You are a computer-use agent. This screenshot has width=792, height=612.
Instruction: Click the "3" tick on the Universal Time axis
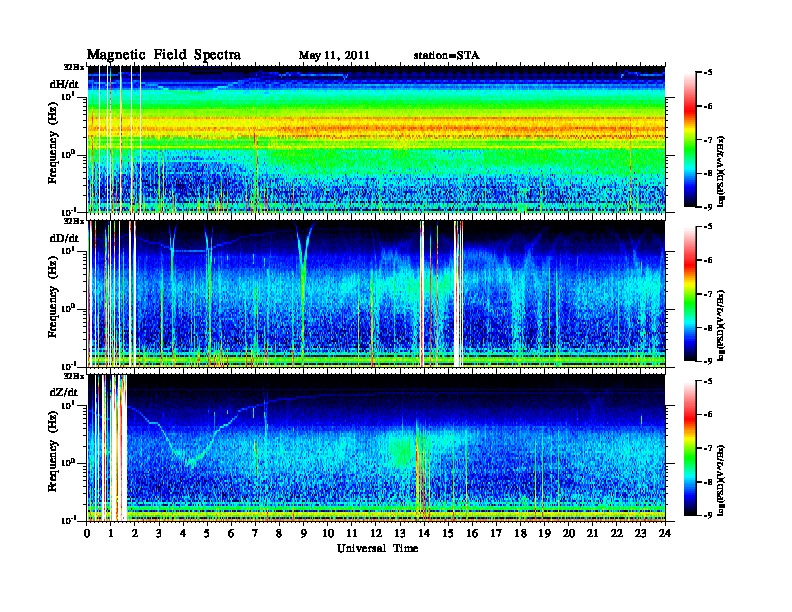[160, 534]
